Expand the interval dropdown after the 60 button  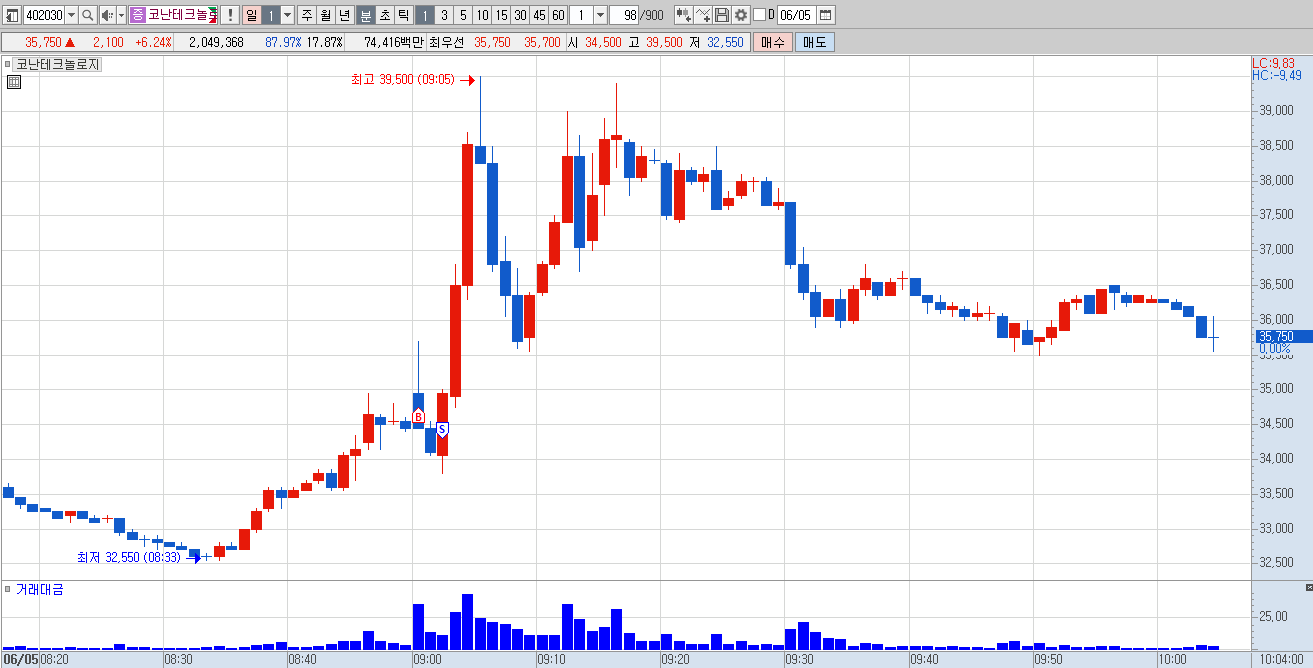tap(600, 15)
